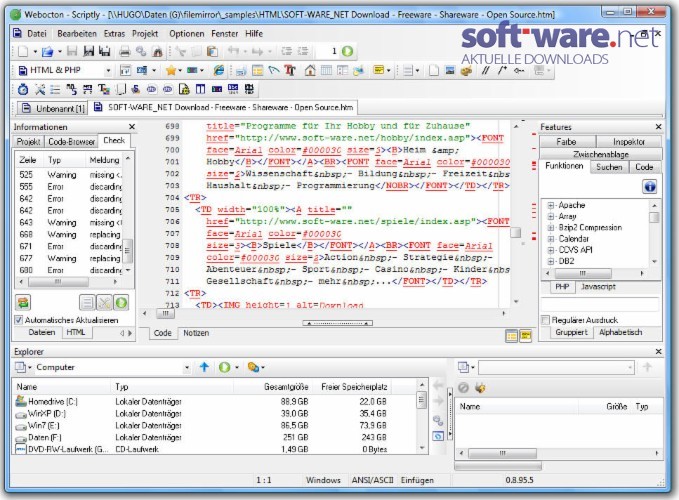Open the Hilfe menu
The height and width of the screenshot is (500, 679).
pyautogui.click(x=254, y=33)
